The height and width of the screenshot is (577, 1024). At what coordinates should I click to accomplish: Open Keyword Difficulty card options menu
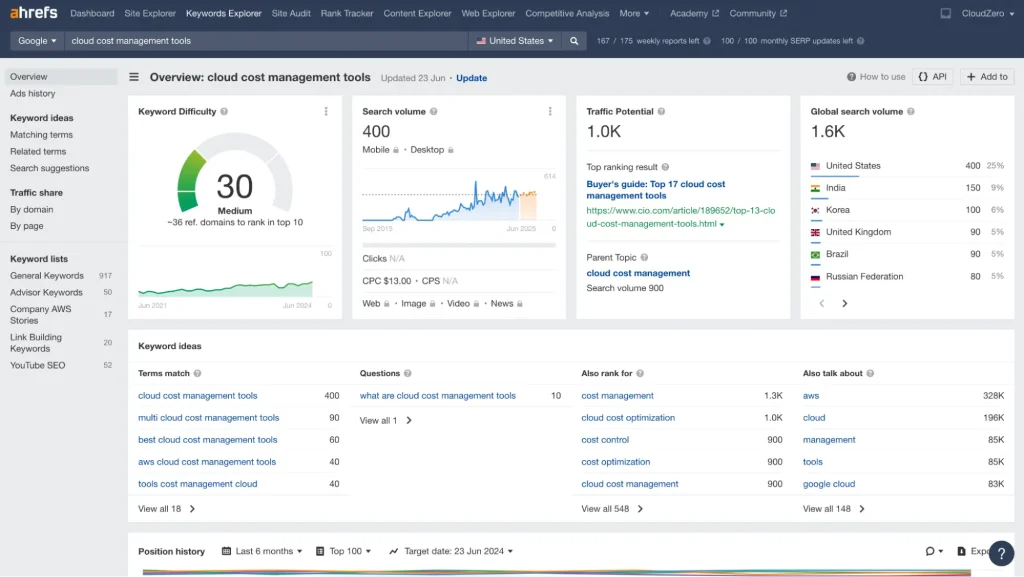coord(326,112)
